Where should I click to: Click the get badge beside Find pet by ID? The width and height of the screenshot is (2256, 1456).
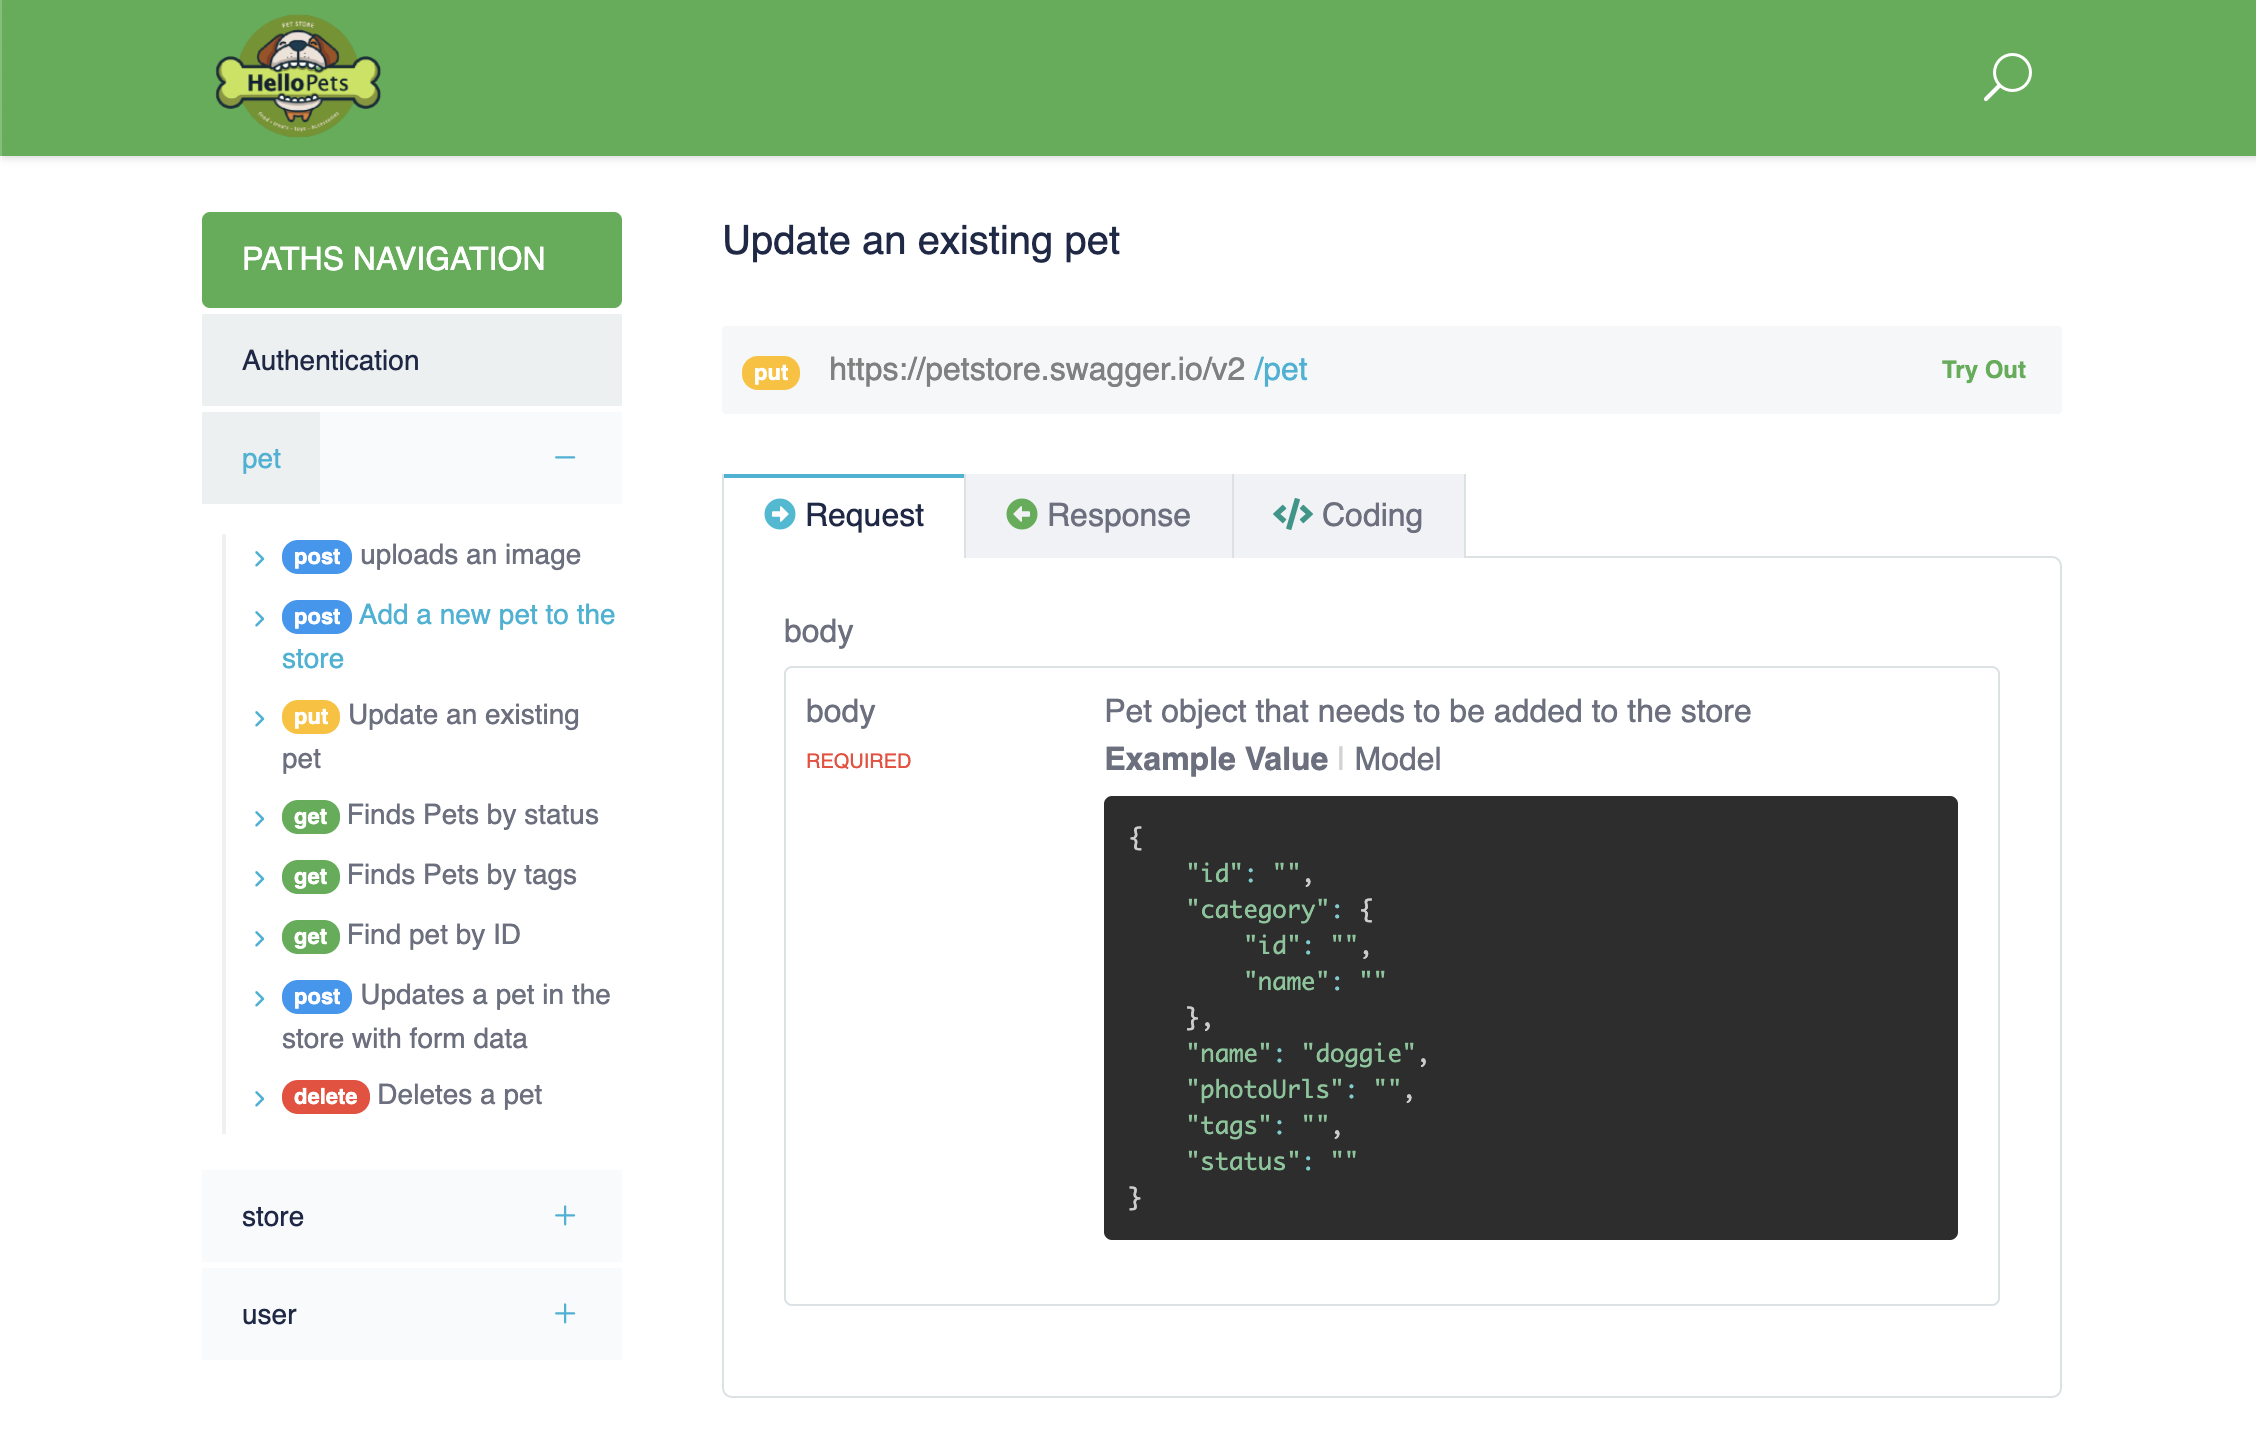[x=311, y=937]
